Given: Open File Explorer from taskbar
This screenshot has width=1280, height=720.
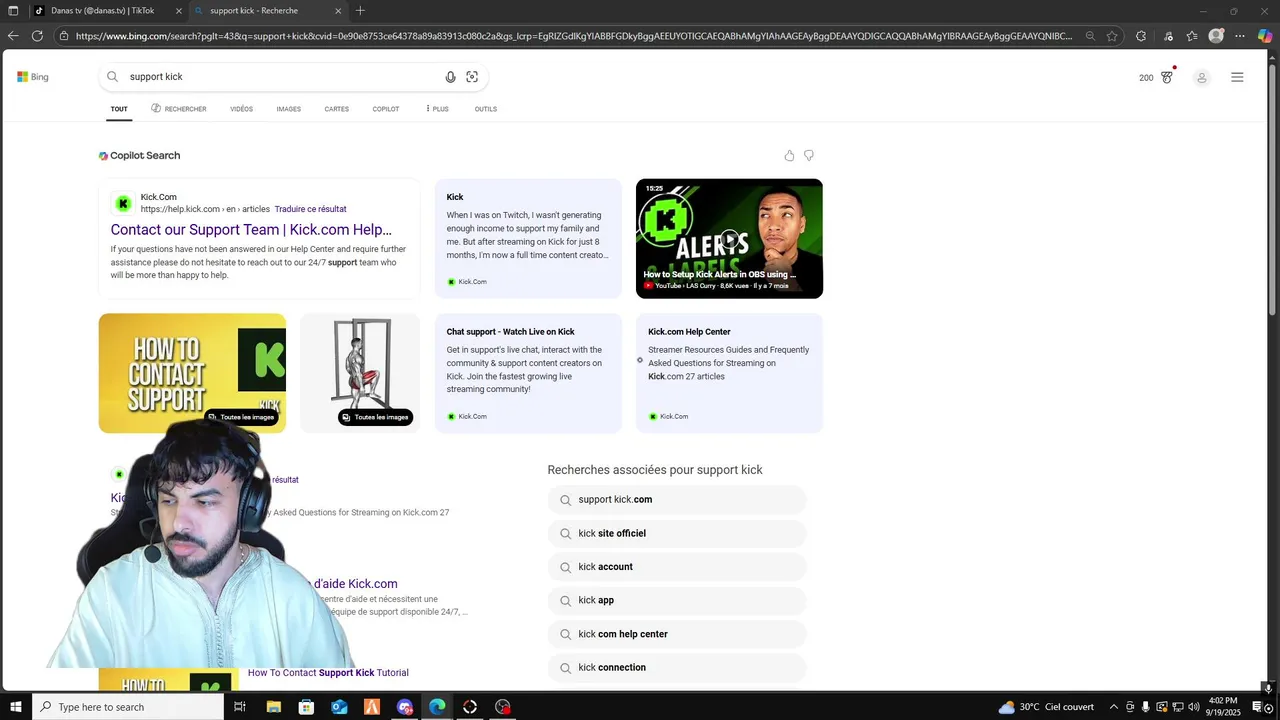Looking at the screenshot, I should pyautogui.click(x=274, y=707).
